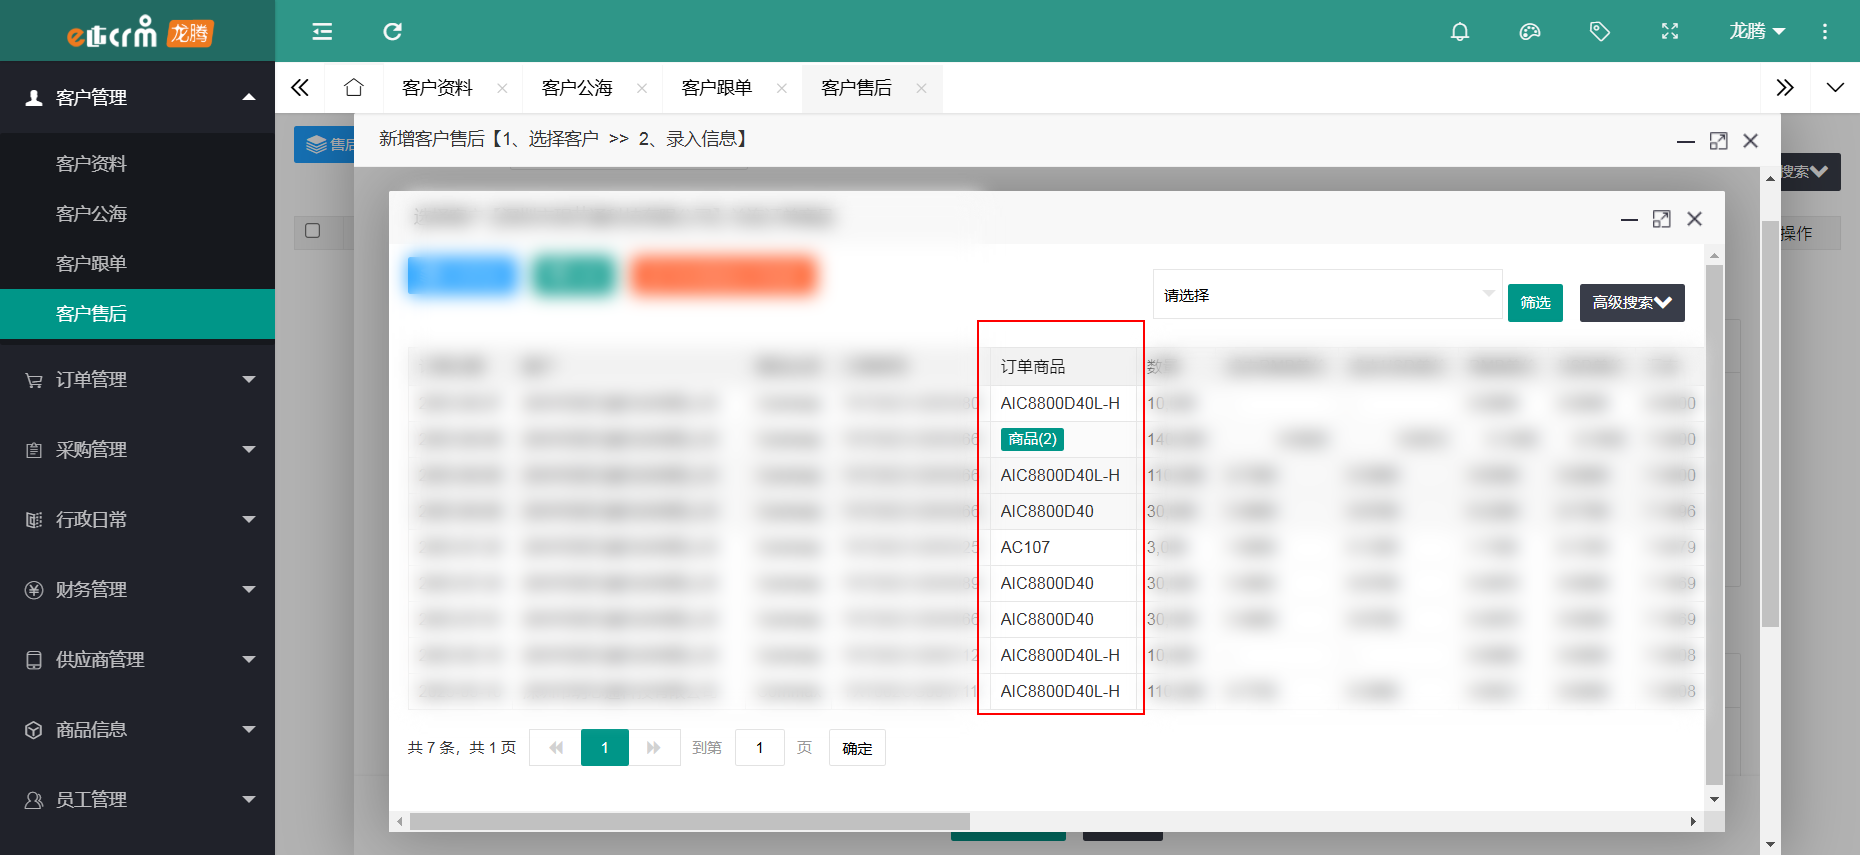The image size is (1860, 855).
Task: Click the 确定 pagination confirm button
Action: [x=856, y=748]
